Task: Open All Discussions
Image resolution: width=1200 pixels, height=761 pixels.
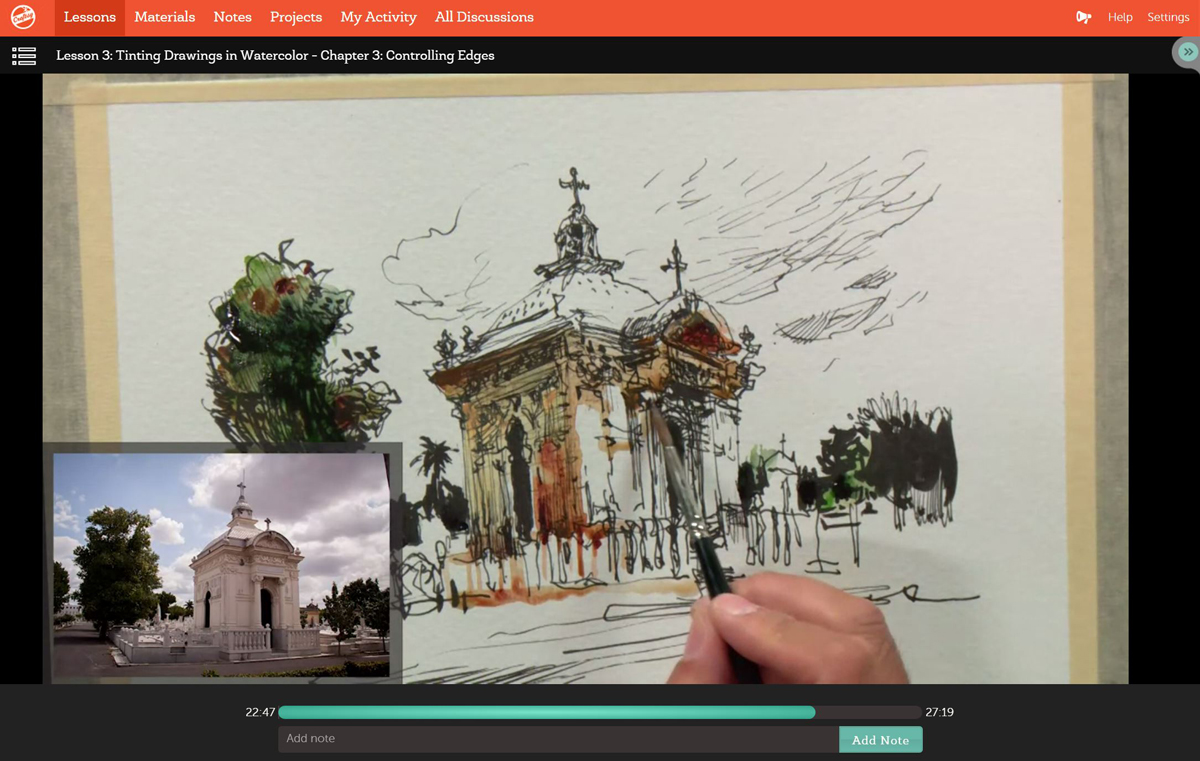Action: 484,16
